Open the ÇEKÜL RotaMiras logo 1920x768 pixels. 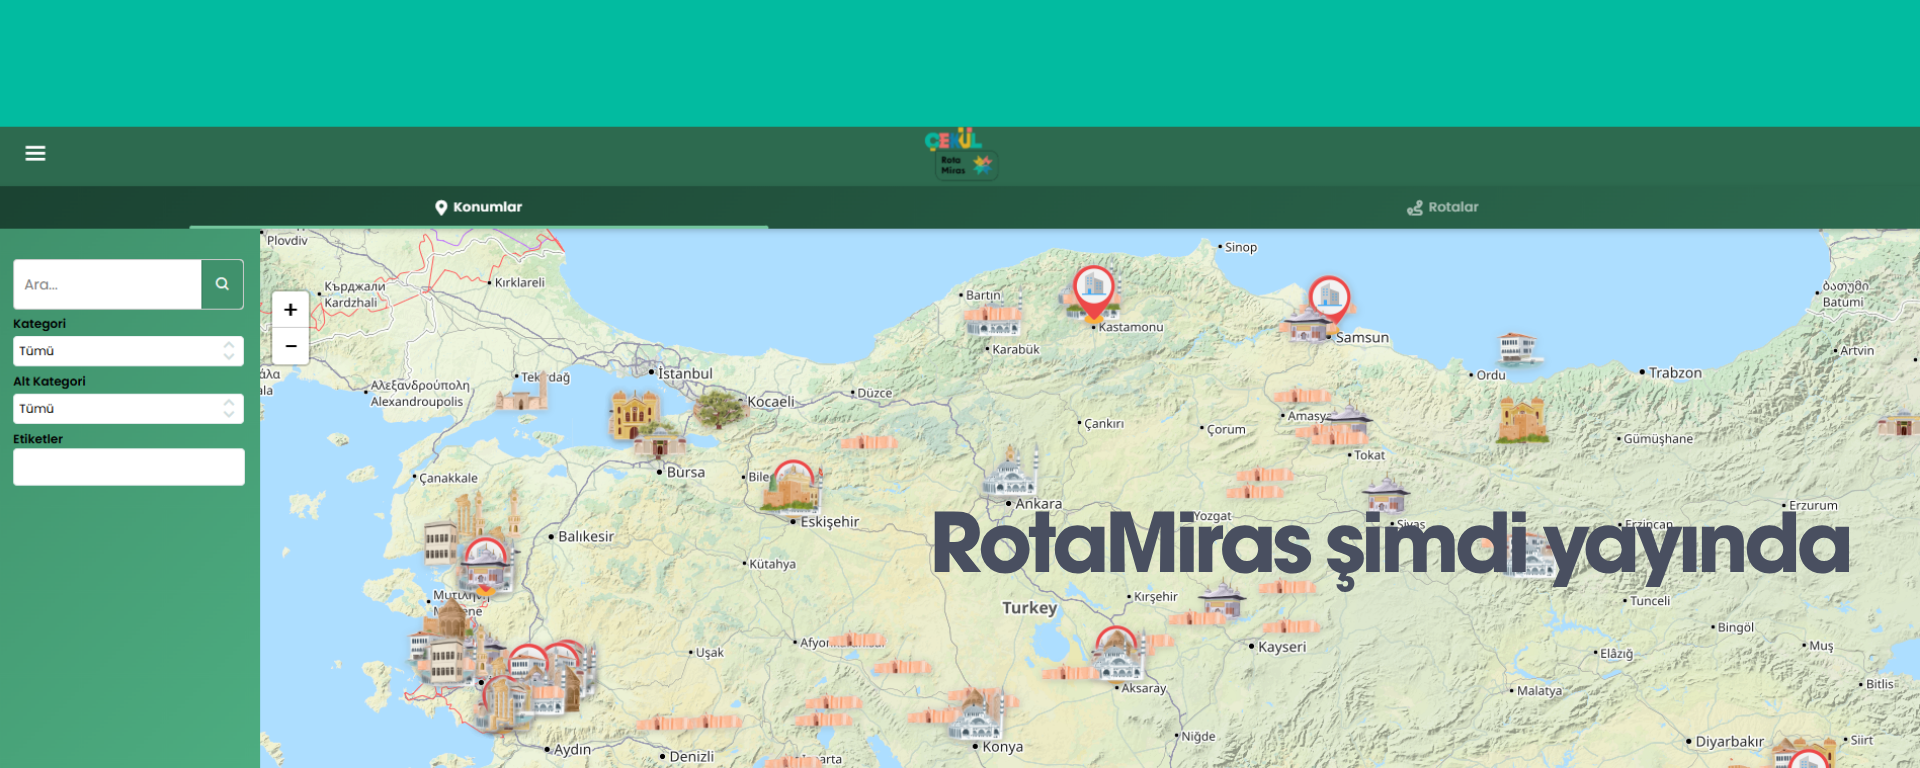click(961, 154)
